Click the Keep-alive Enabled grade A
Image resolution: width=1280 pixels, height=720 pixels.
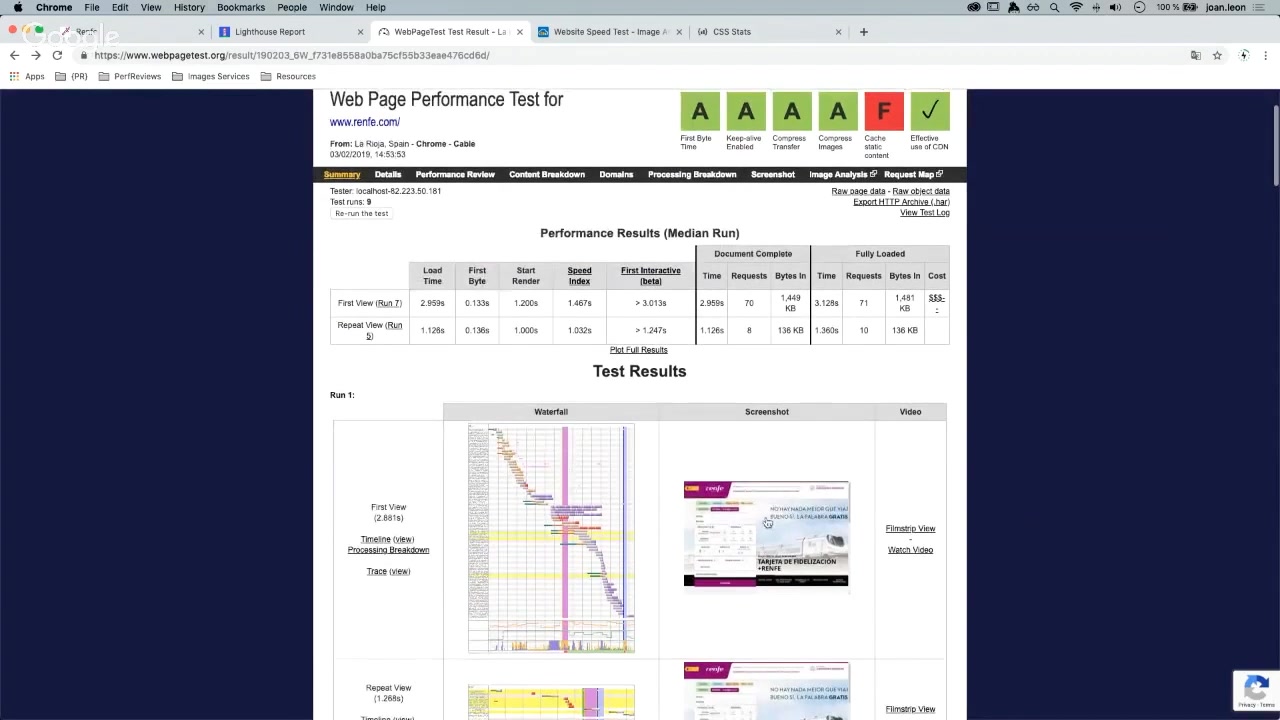746,111
